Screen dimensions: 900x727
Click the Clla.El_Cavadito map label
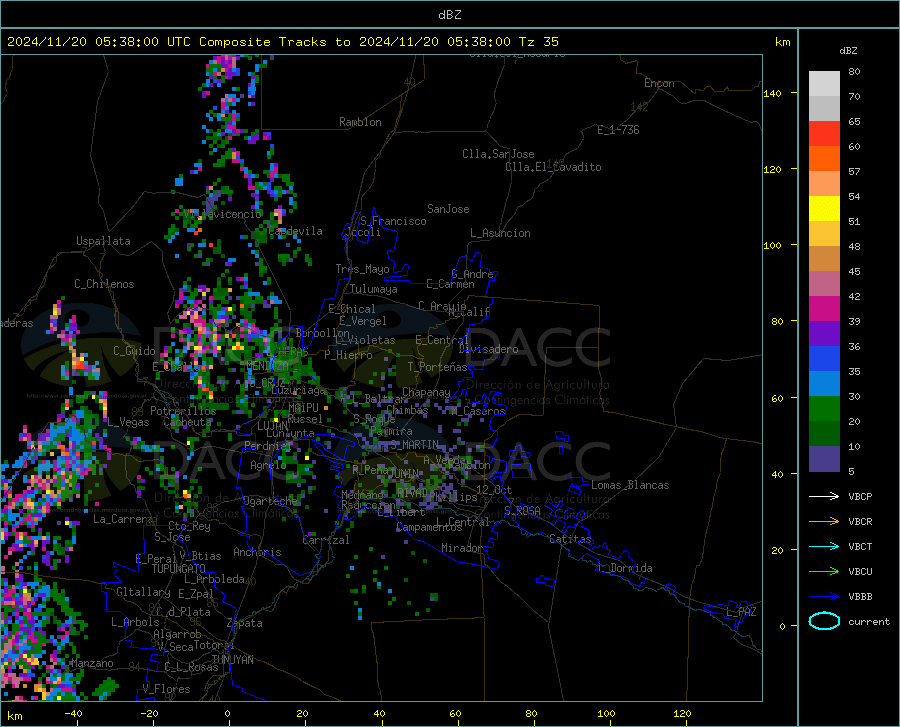553,168
